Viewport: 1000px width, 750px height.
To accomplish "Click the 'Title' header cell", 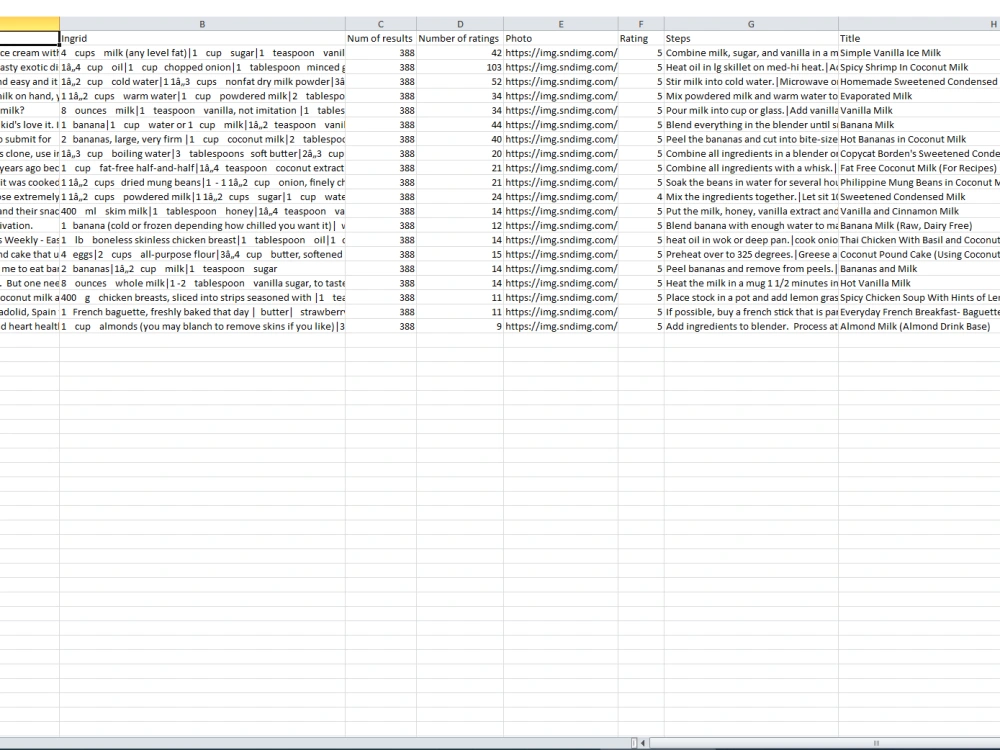I will pyautogui.click(x=919, y=38).
